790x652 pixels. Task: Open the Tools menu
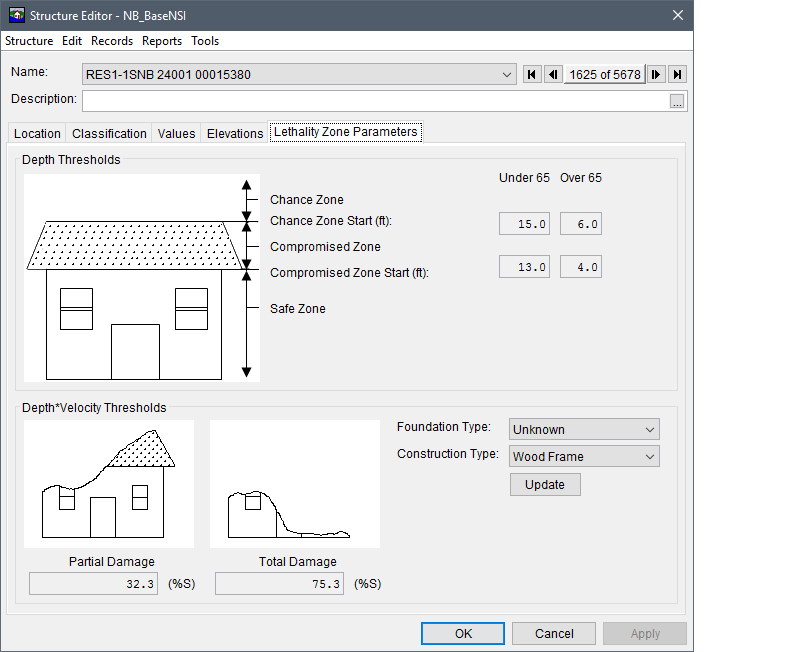point(205,41)
